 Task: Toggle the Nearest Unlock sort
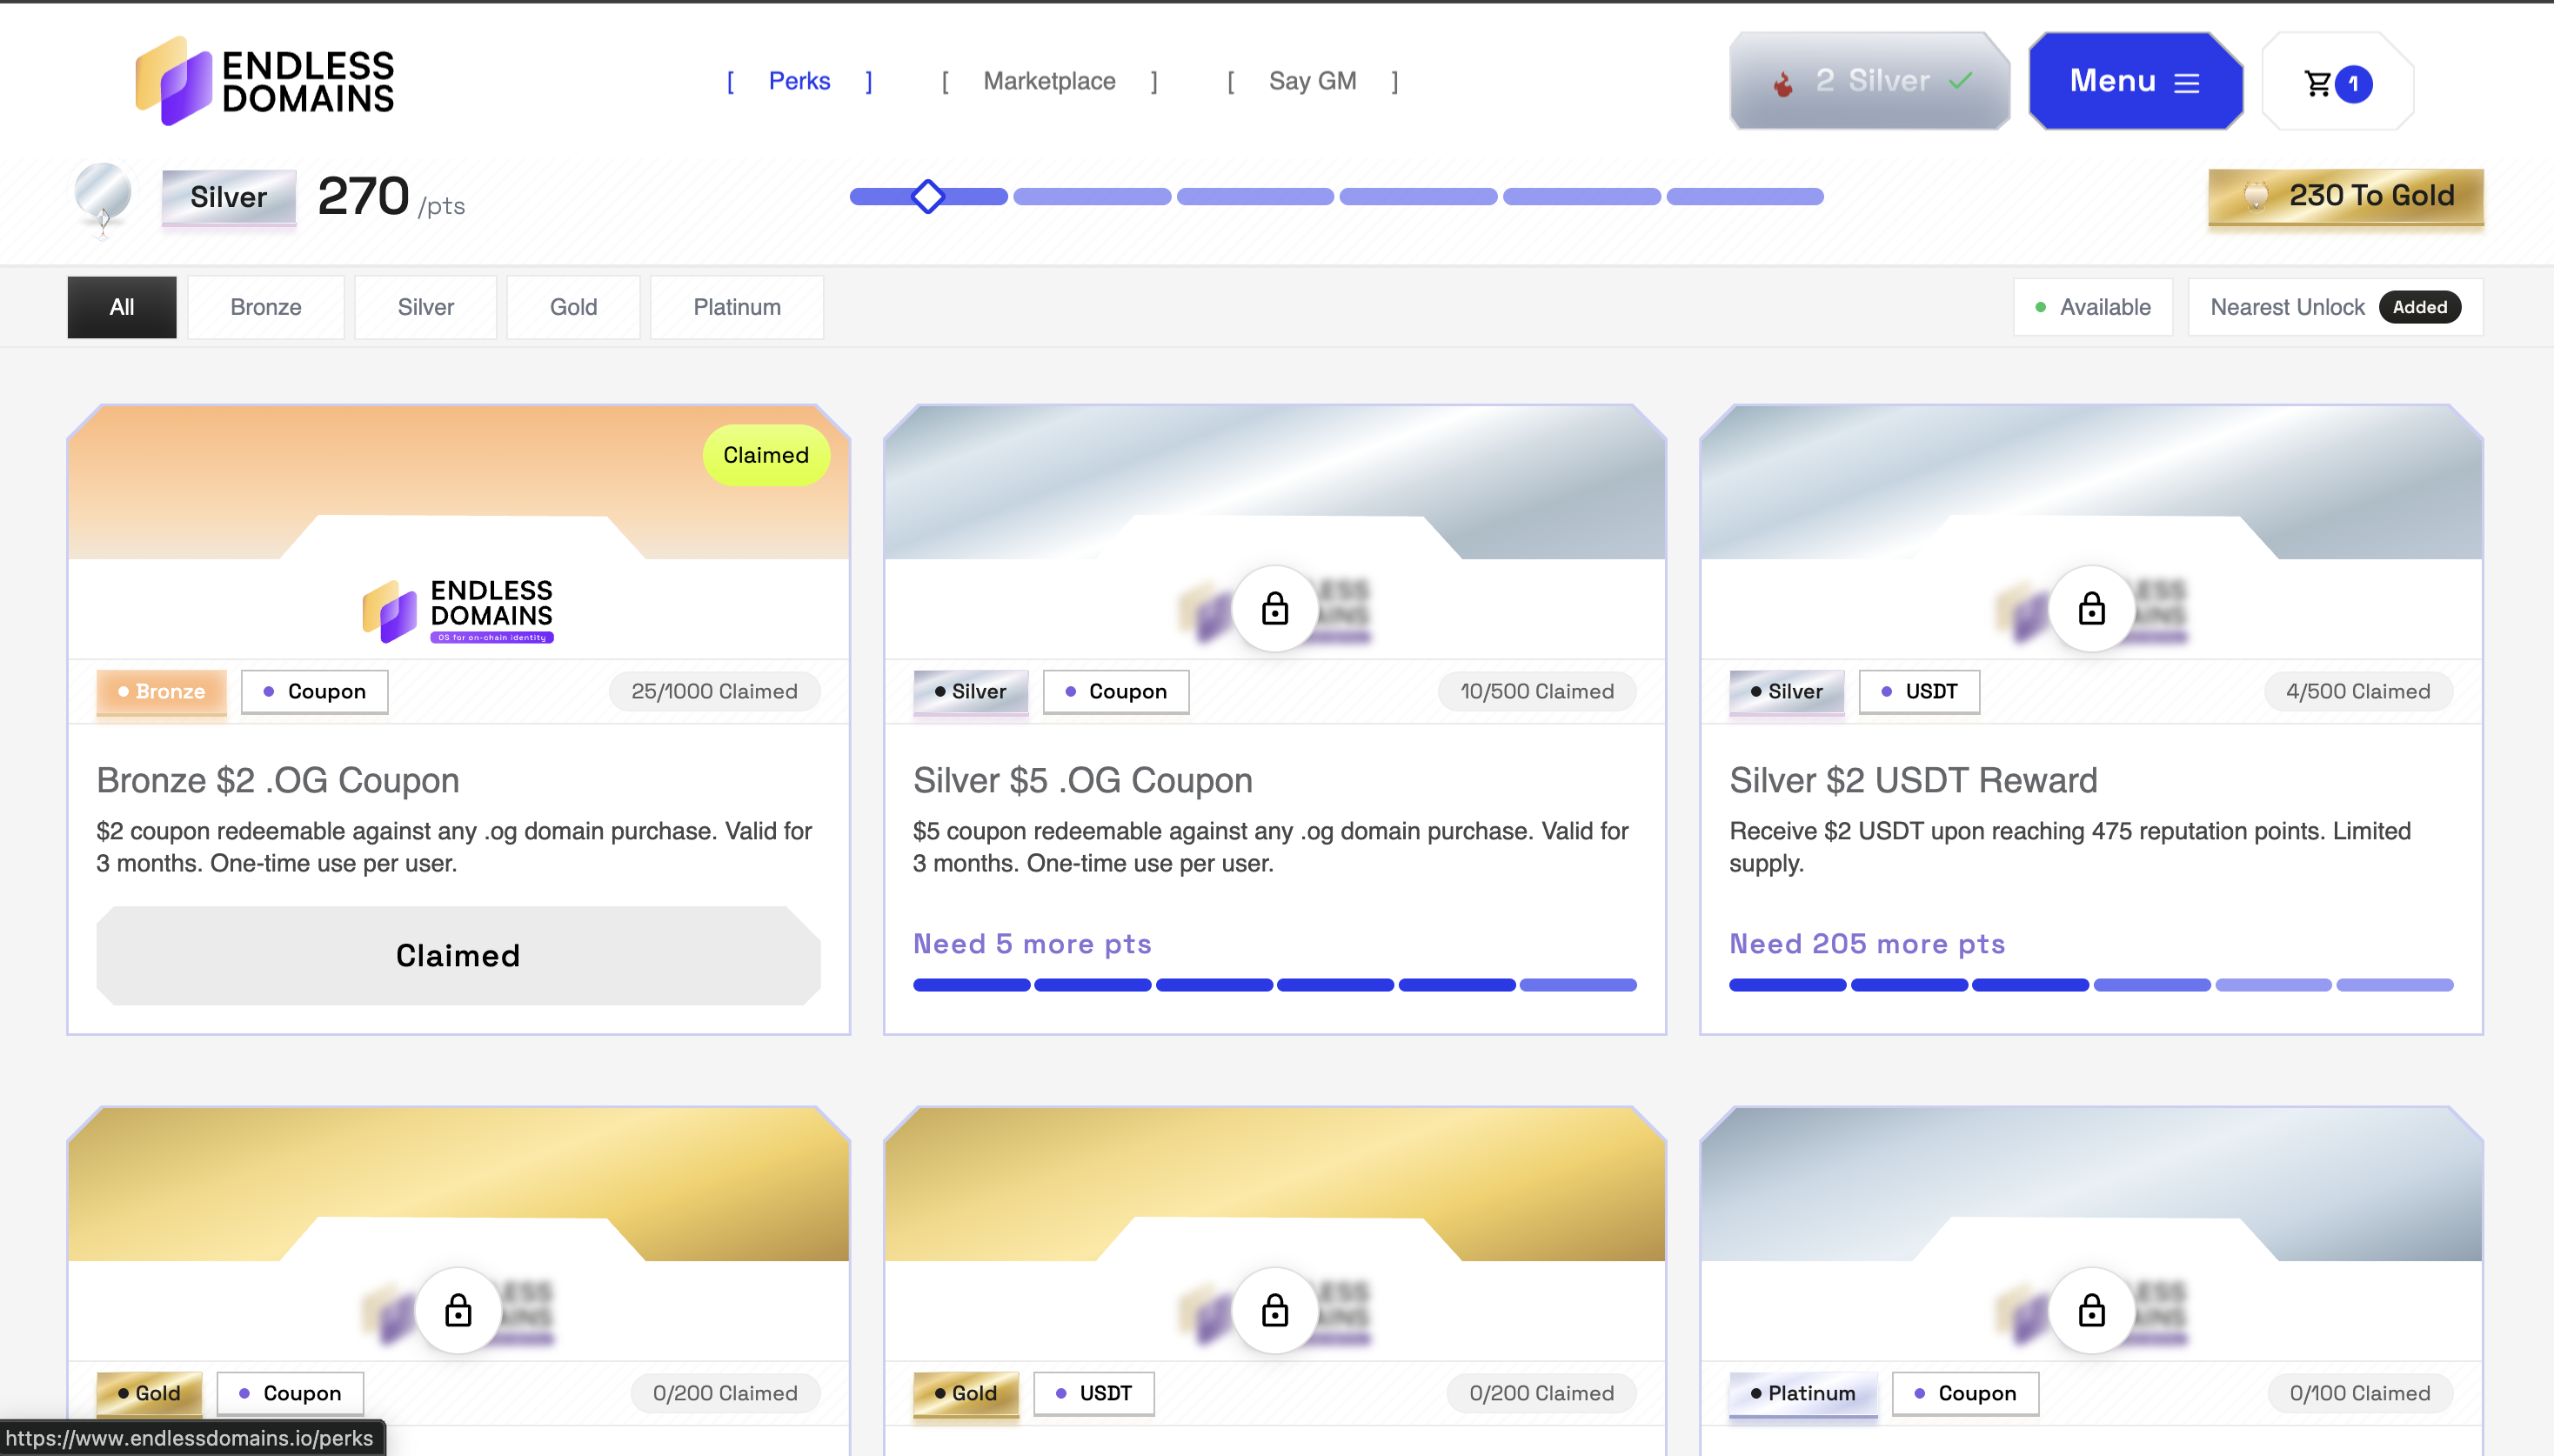[x=2335, y=307]
